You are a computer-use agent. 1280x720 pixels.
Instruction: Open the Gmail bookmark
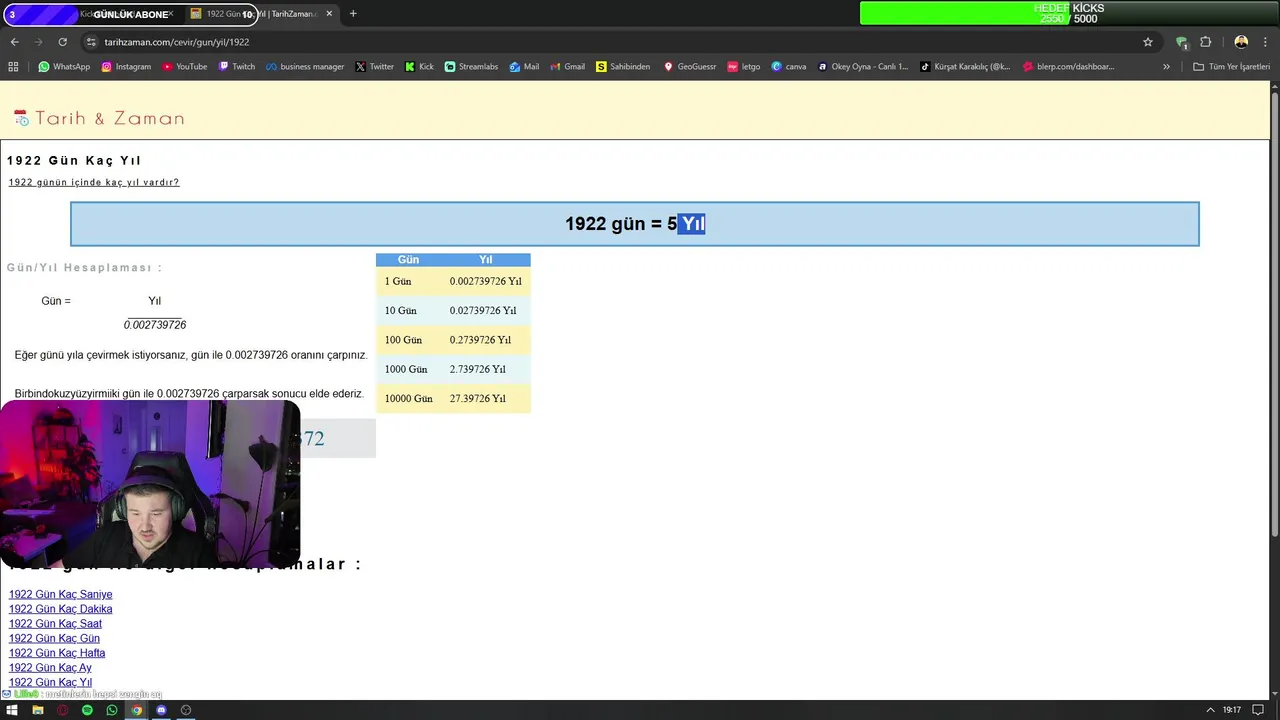tap(567, 67)
